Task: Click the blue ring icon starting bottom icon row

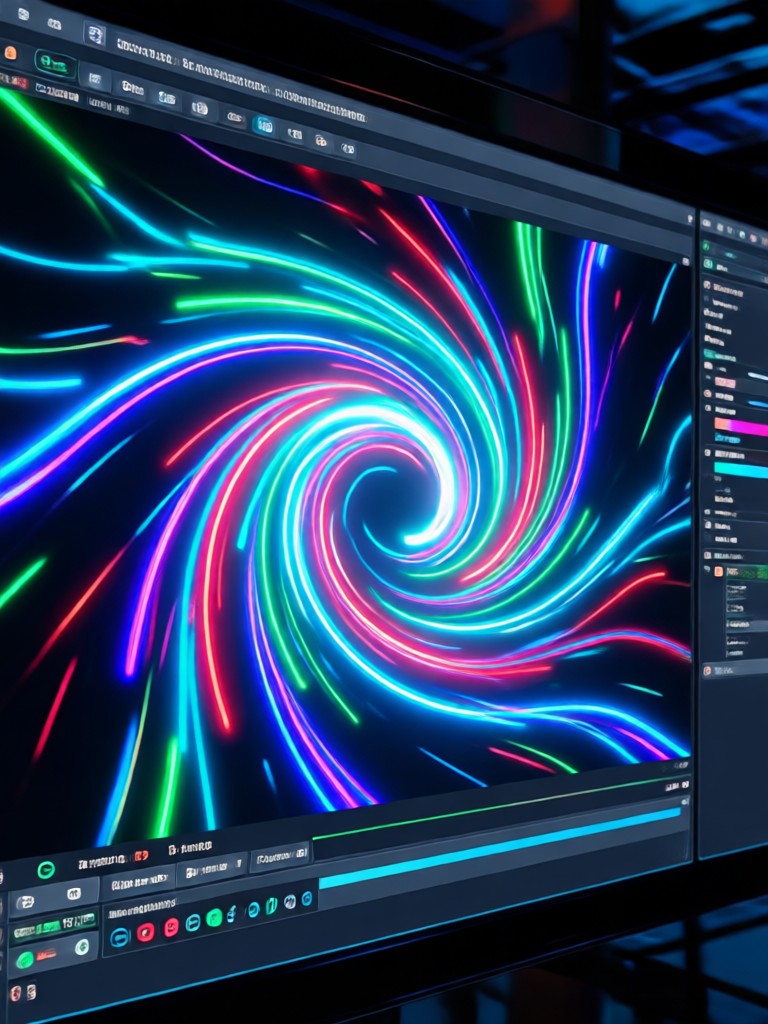Action: pos(120,938)
